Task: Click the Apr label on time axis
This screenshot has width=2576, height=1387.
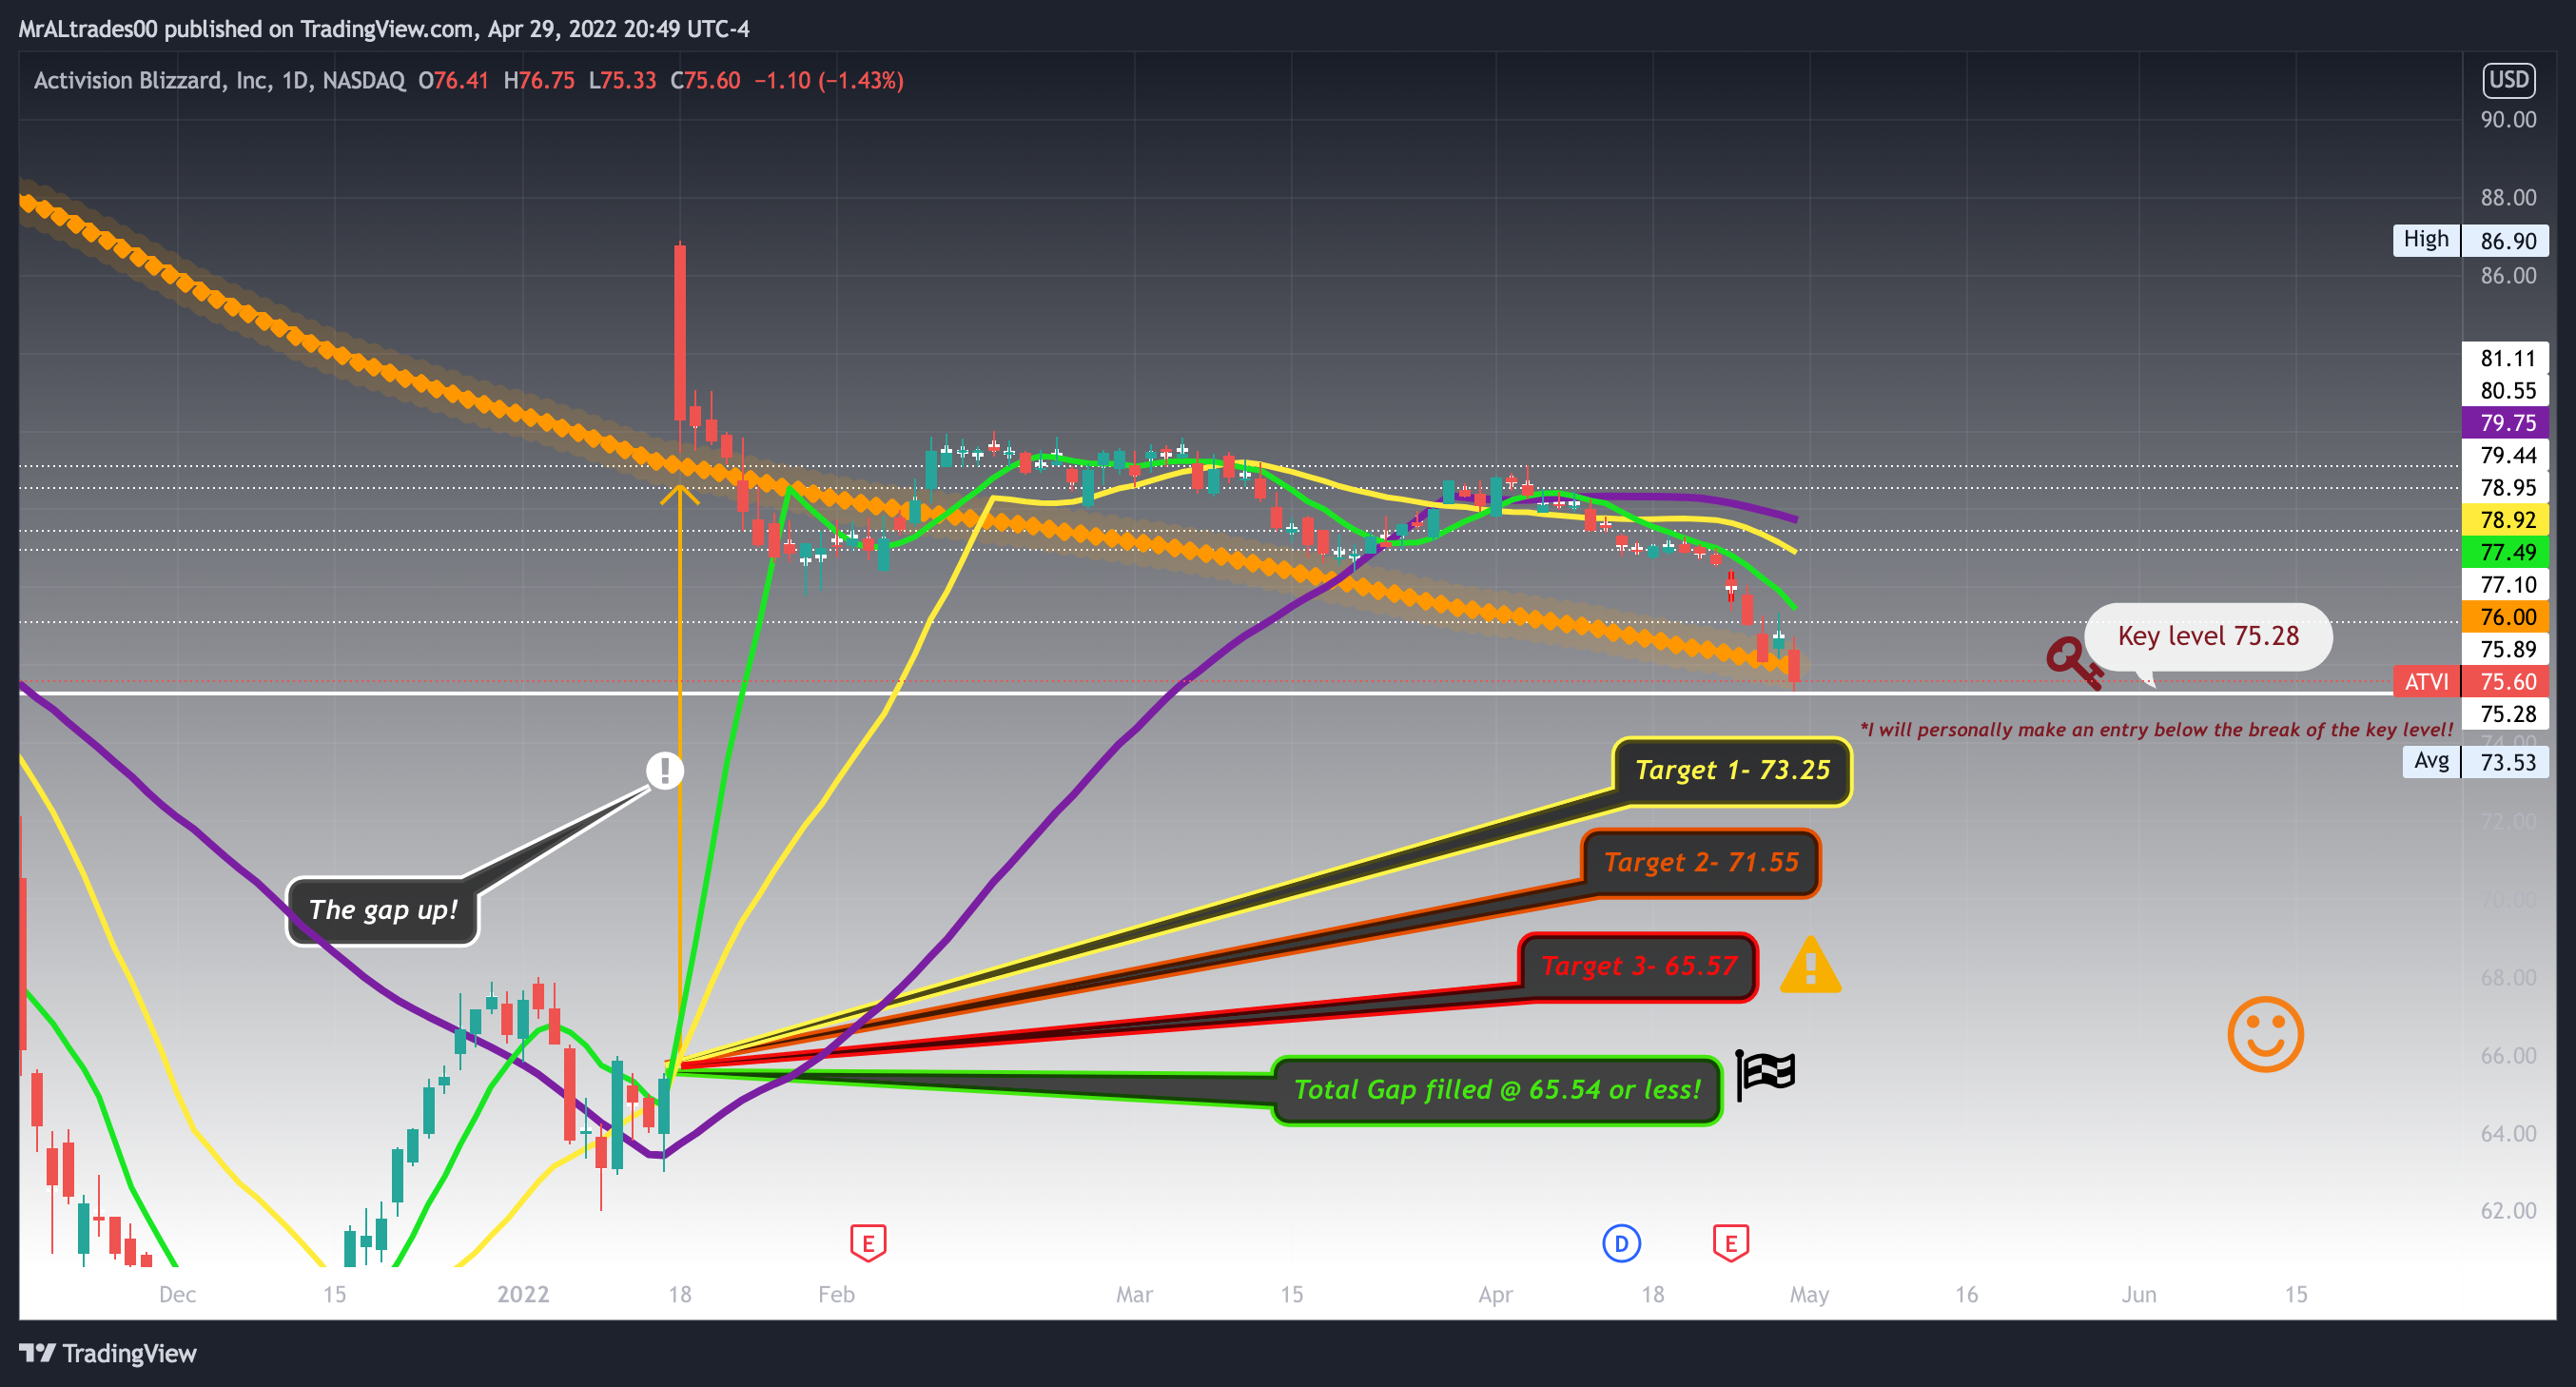Action: click(x=1495, y=1294)
